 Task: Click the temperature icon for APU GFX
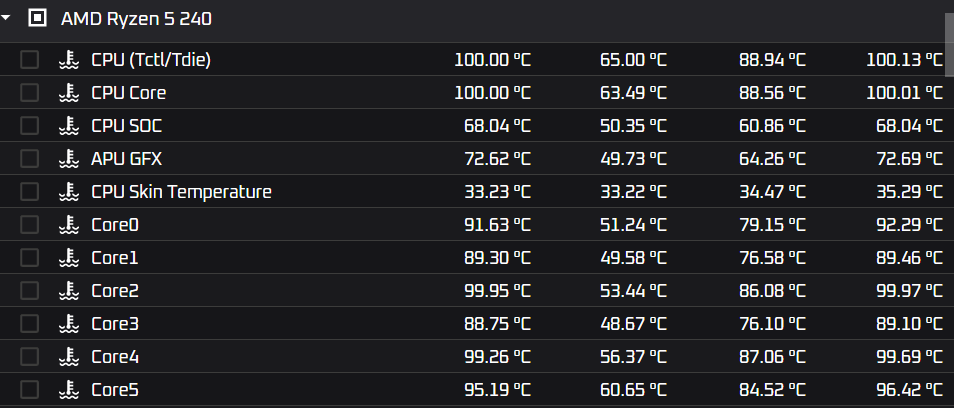(x=69, y=159)
